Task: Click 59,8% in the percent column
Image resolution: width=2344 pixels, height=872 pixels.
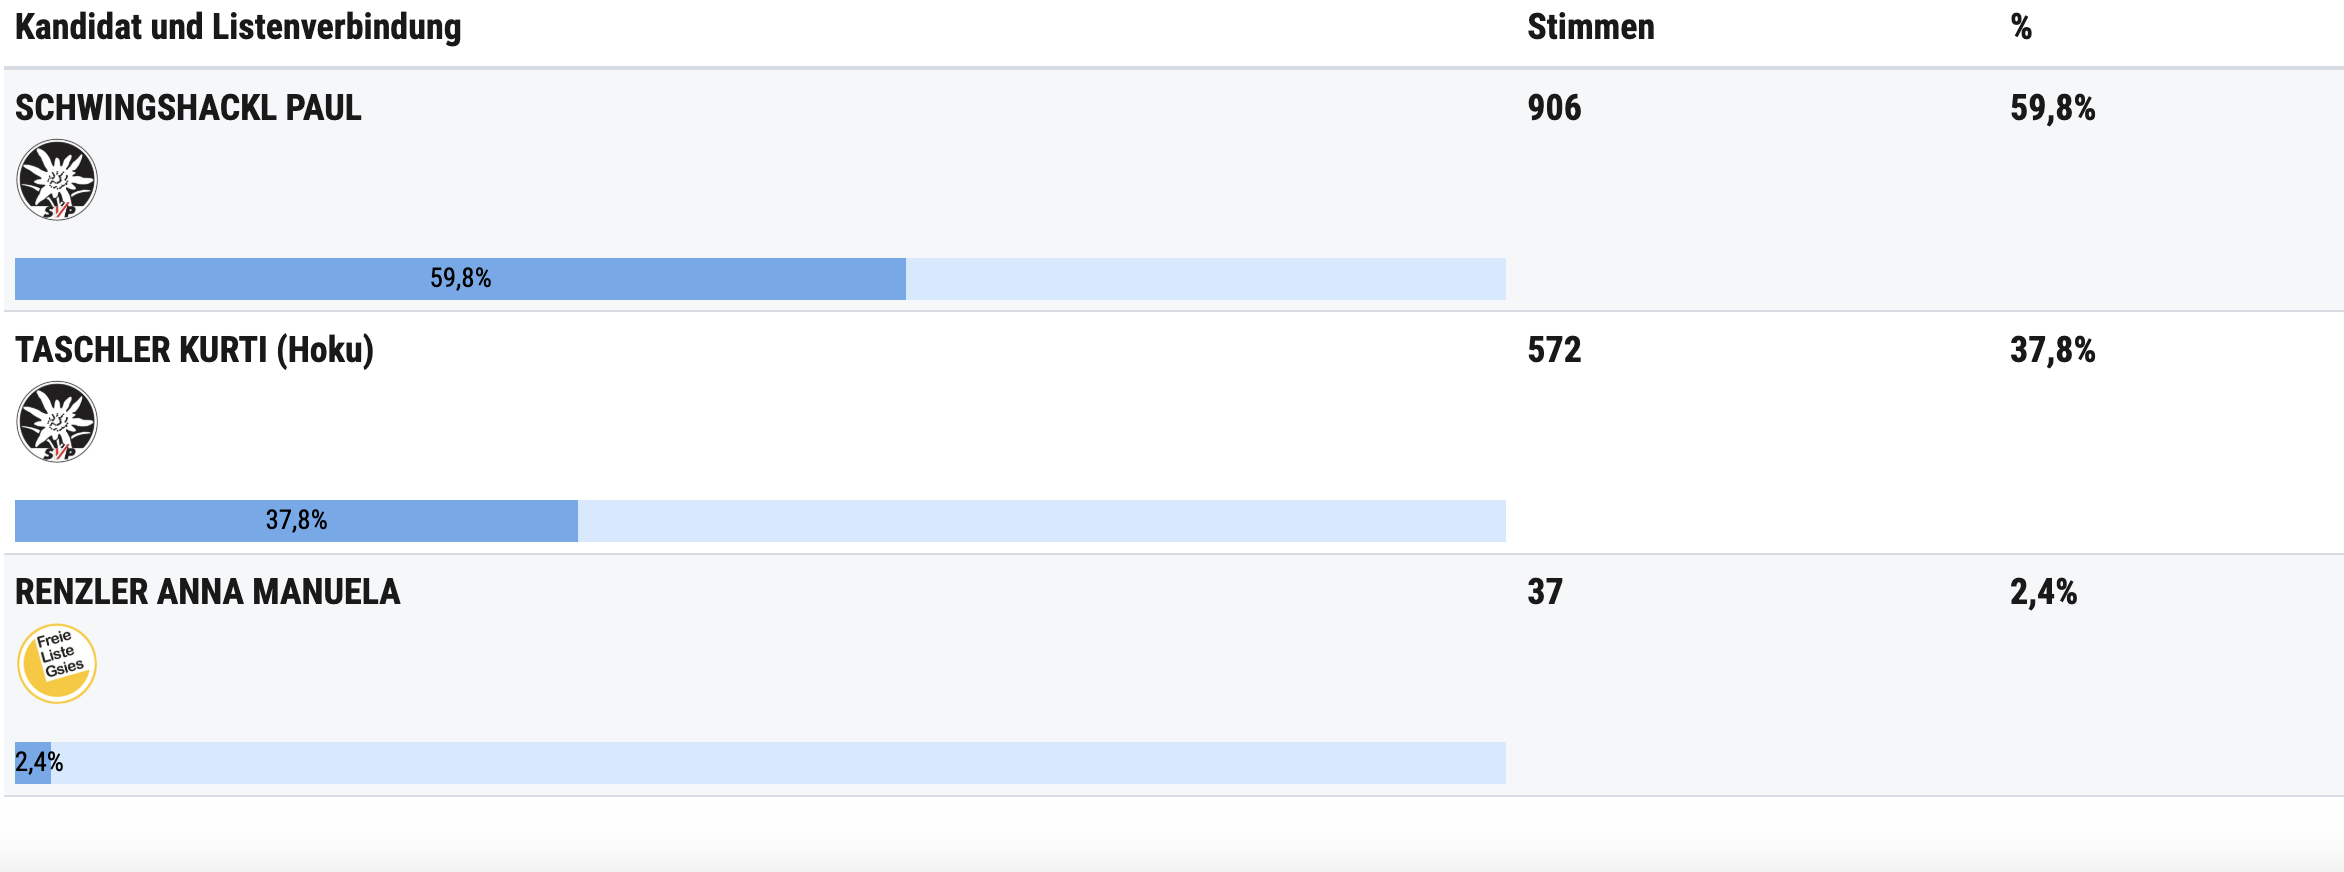Action: point(2052,108)
